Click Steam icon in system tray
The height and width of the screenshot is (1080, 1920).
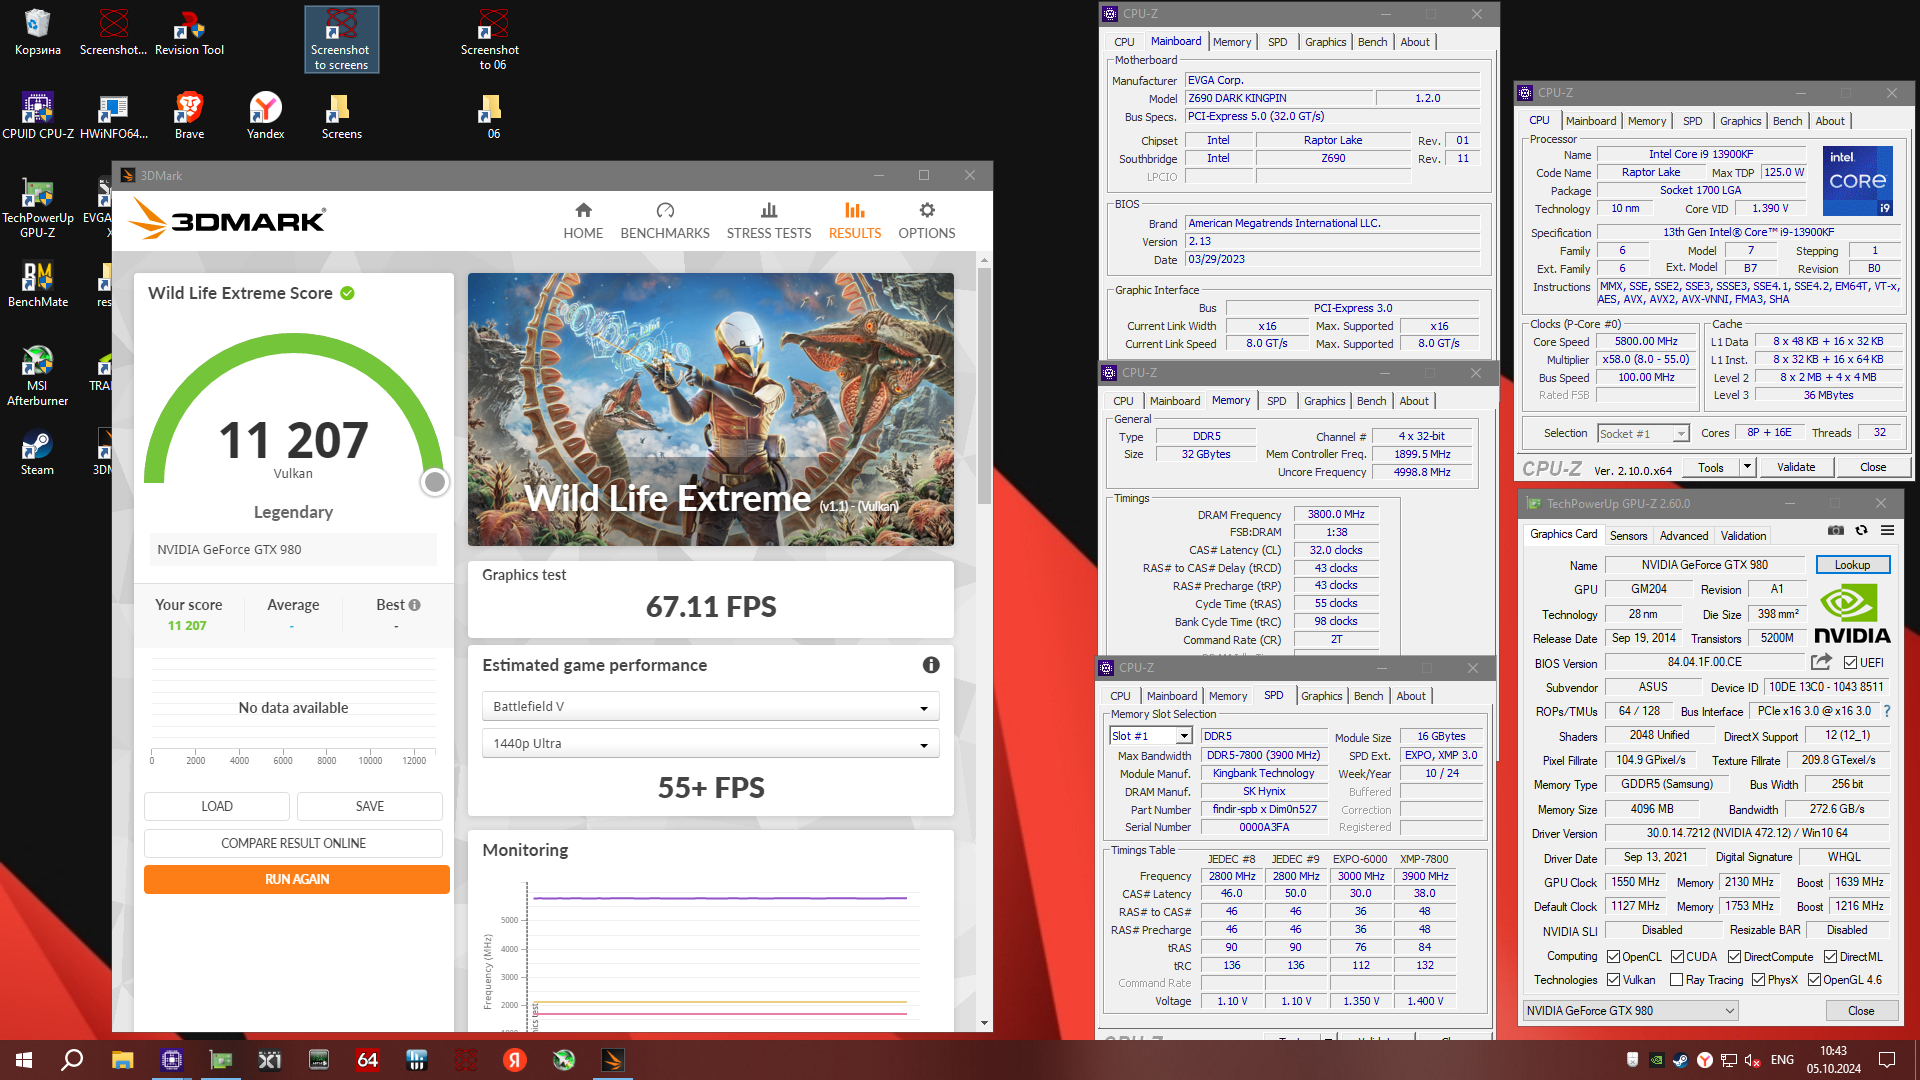click(1680, 1060)
